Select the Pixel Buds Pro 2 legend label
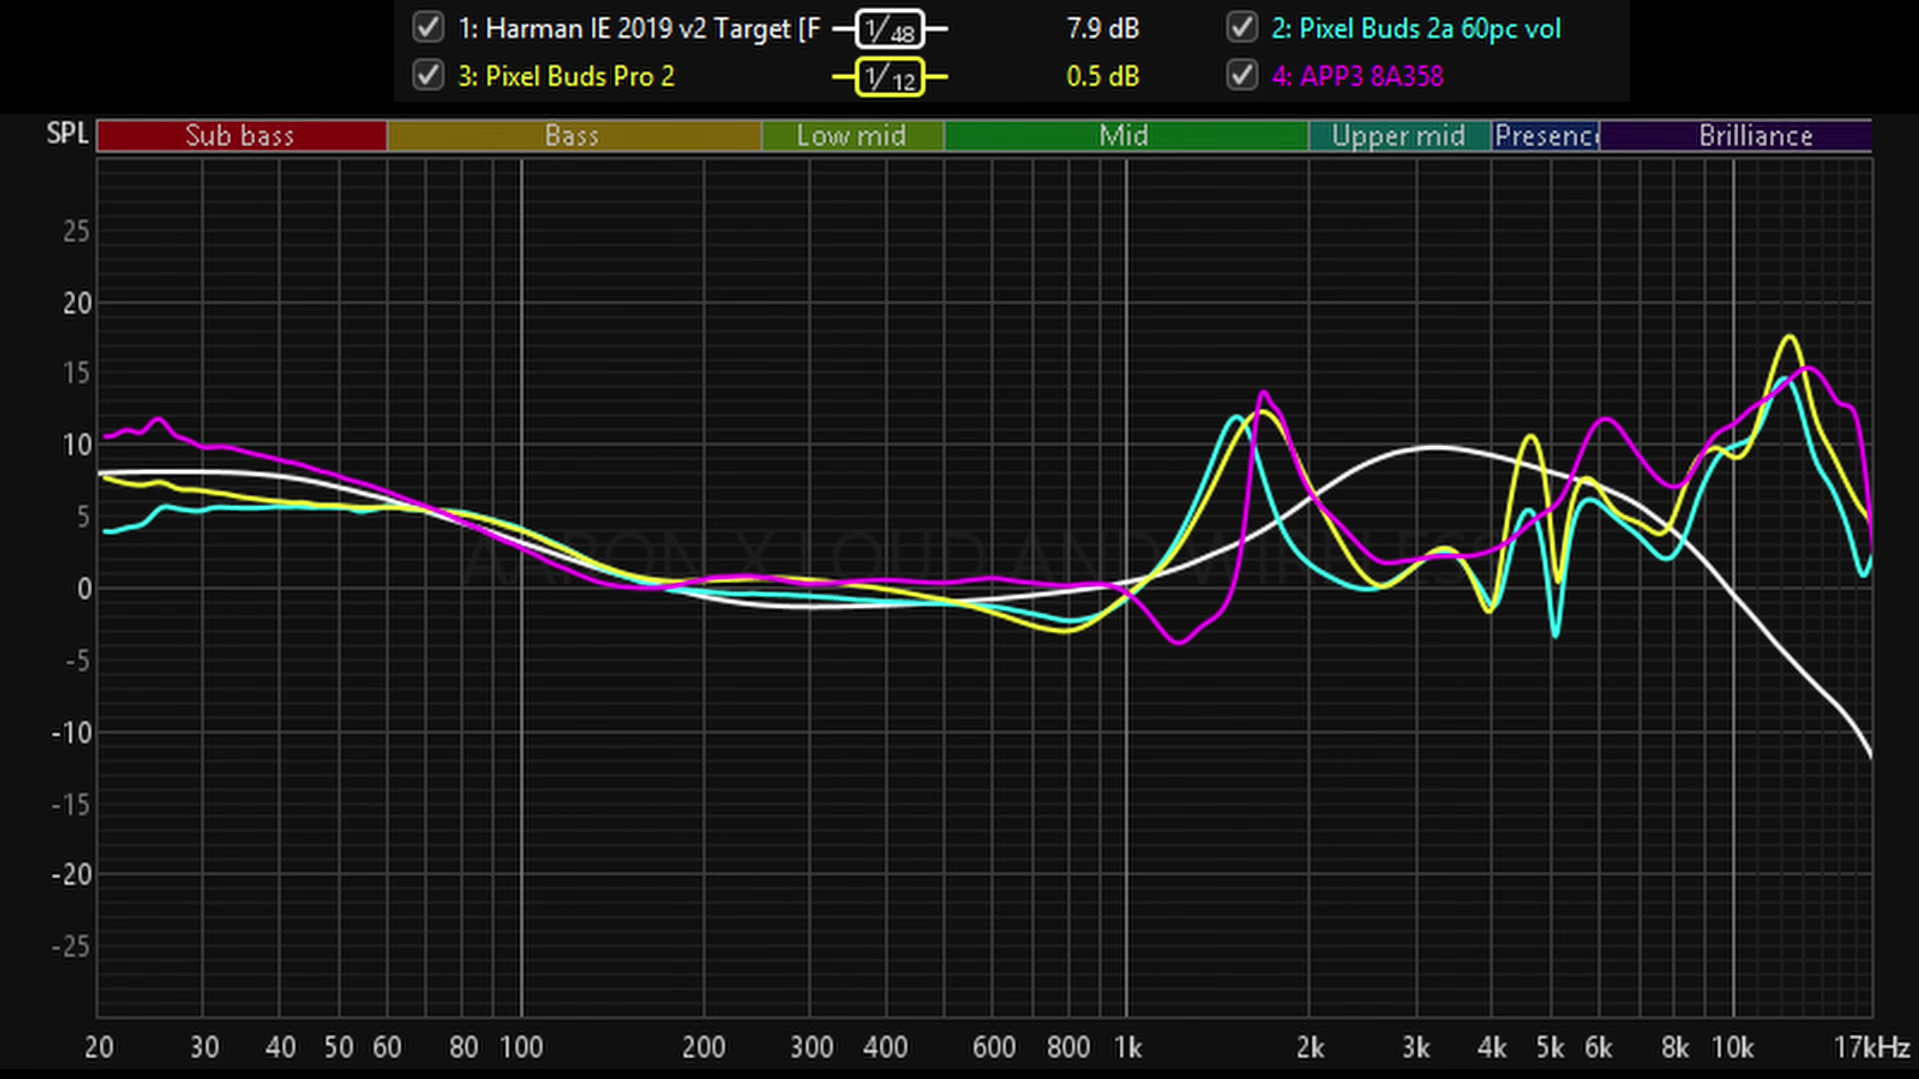The image size is (1919, 1079). coord(566,76)
